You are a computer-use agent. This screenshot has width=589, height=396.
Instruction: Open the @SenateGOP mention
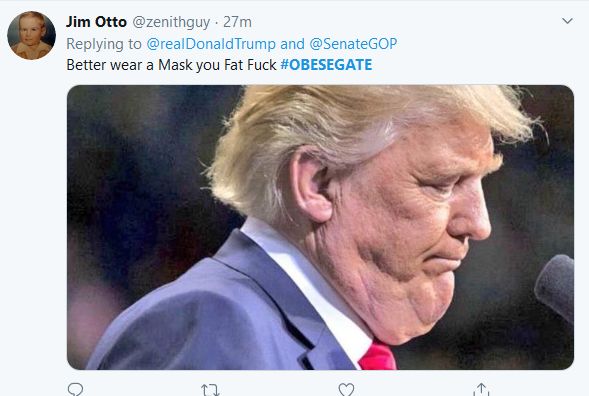(353, 44)
